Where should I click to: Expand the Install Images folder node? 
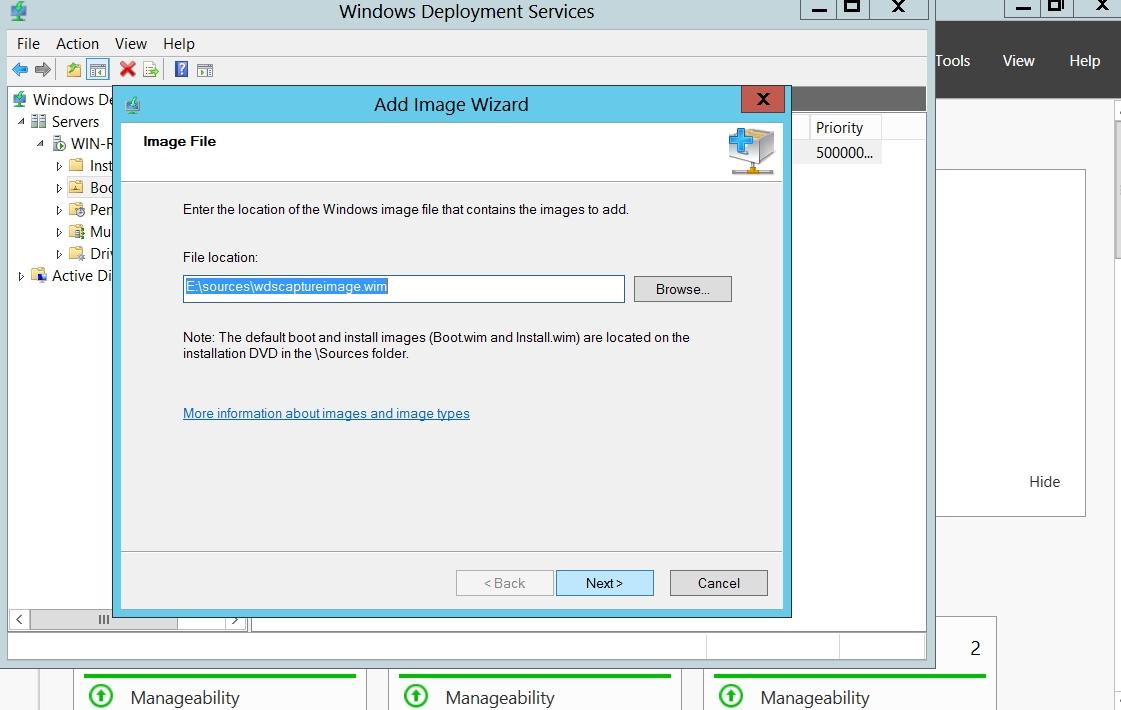(59, 166)
